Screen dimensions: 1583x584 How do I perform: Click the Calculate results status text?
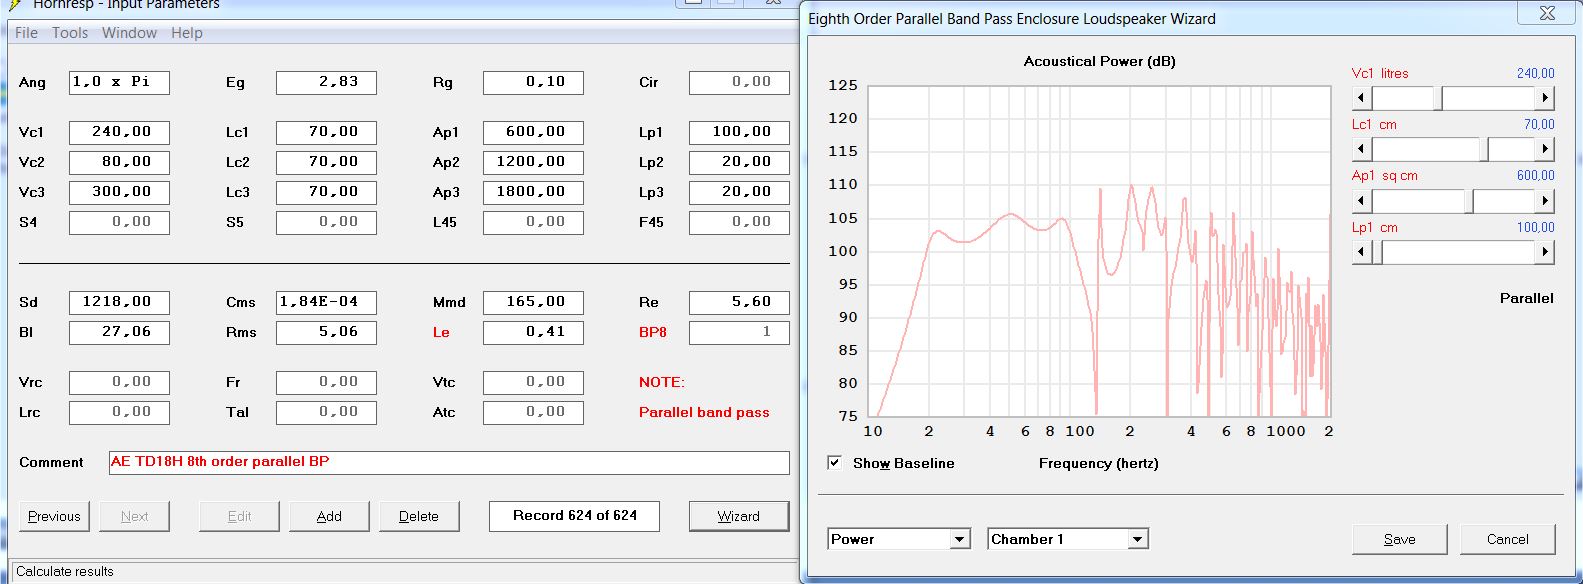pos(65,571)
